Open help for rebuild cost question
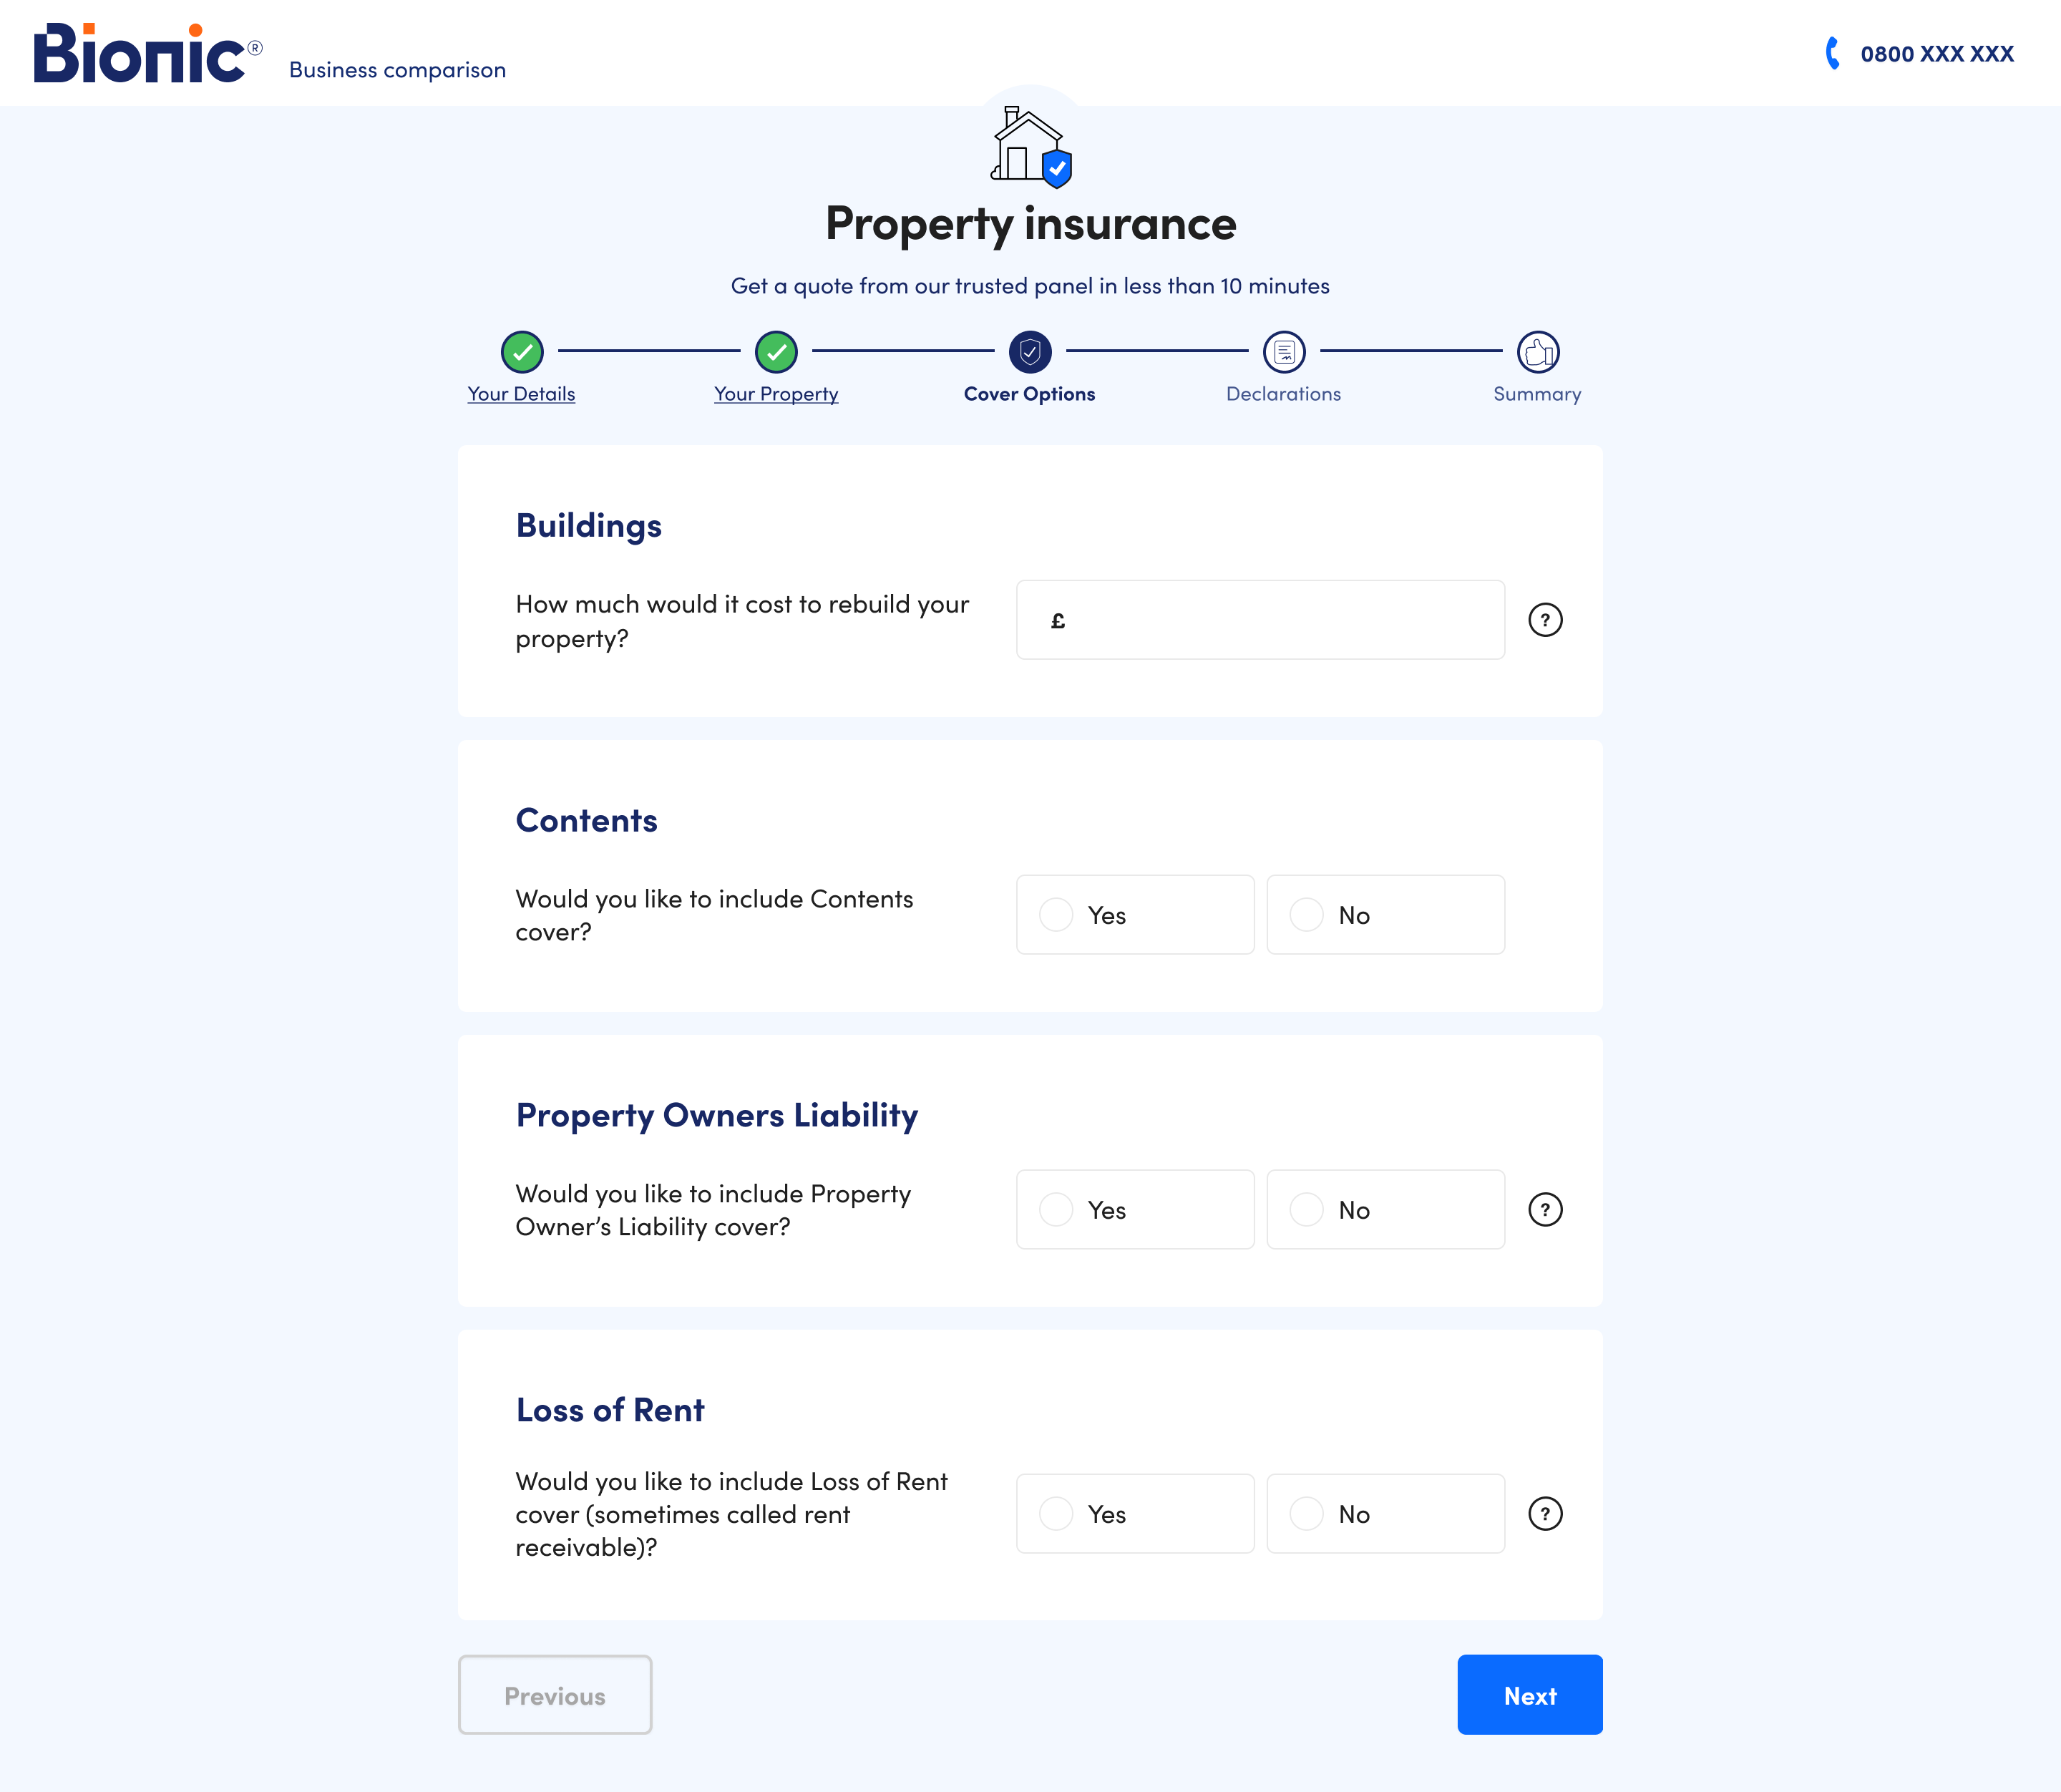The width and height of the screenshot is (2061, 1792). pyautogui.click(x=1545, y=620)
